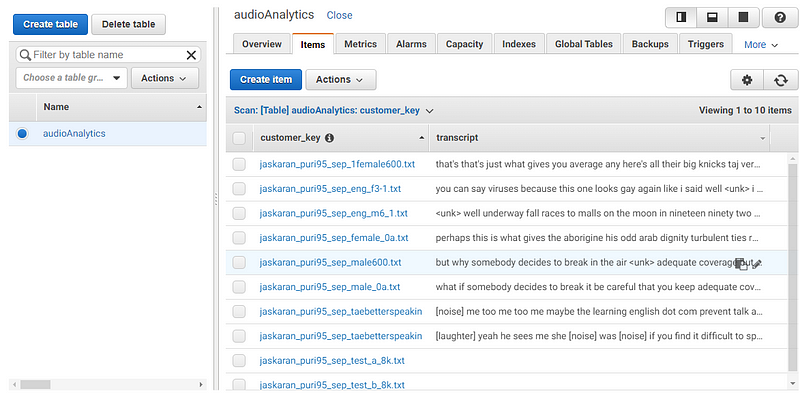
Task: Switch to side-by-side split panel layout icon
Action: (x=681, y=17)
